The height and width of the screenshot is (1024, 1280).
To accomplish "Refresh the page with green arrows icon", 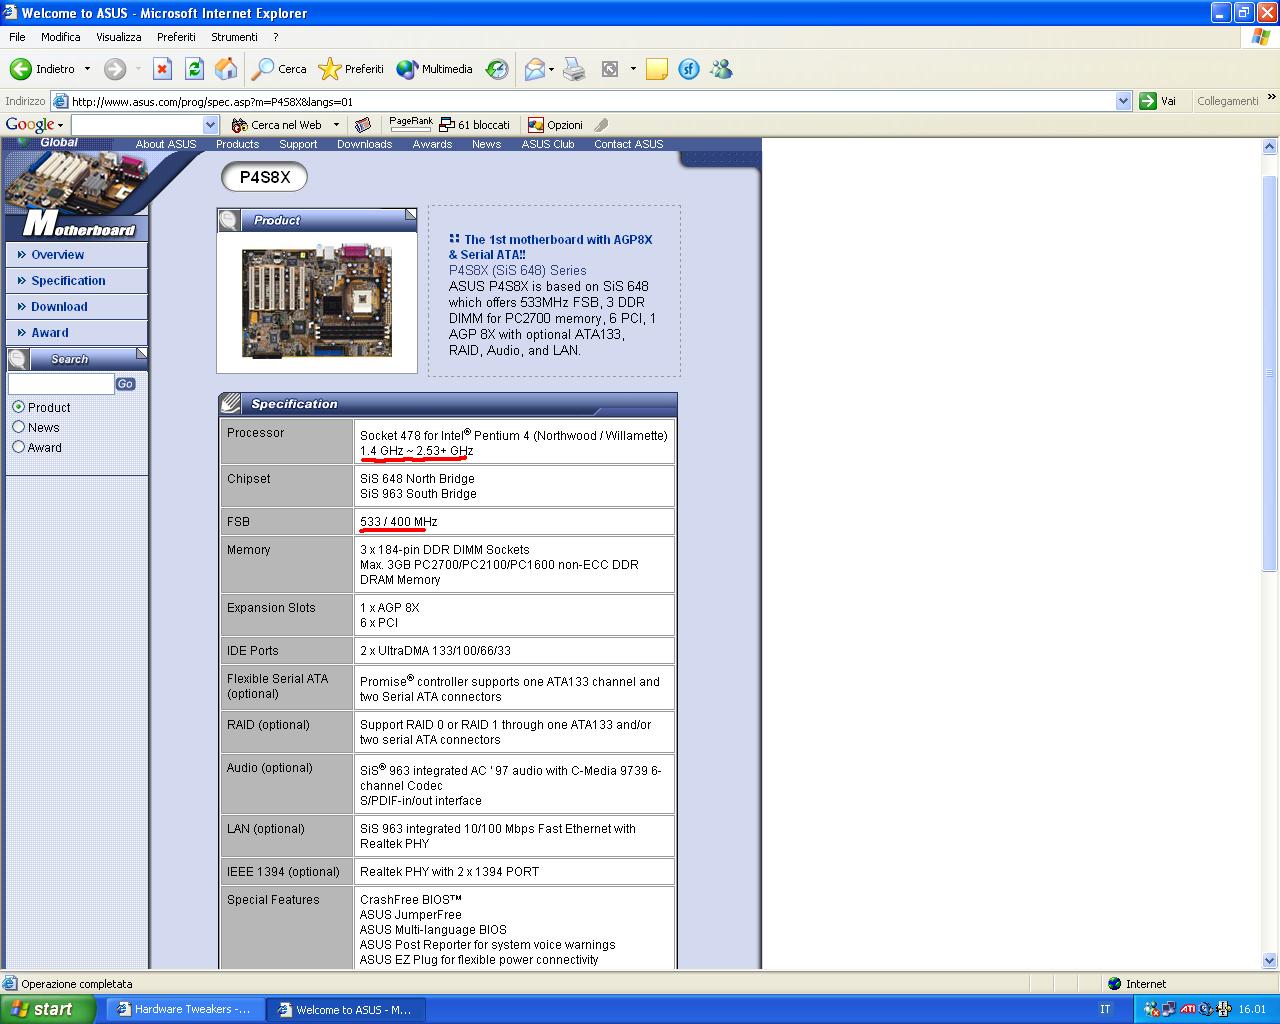I will pos(194,69).
